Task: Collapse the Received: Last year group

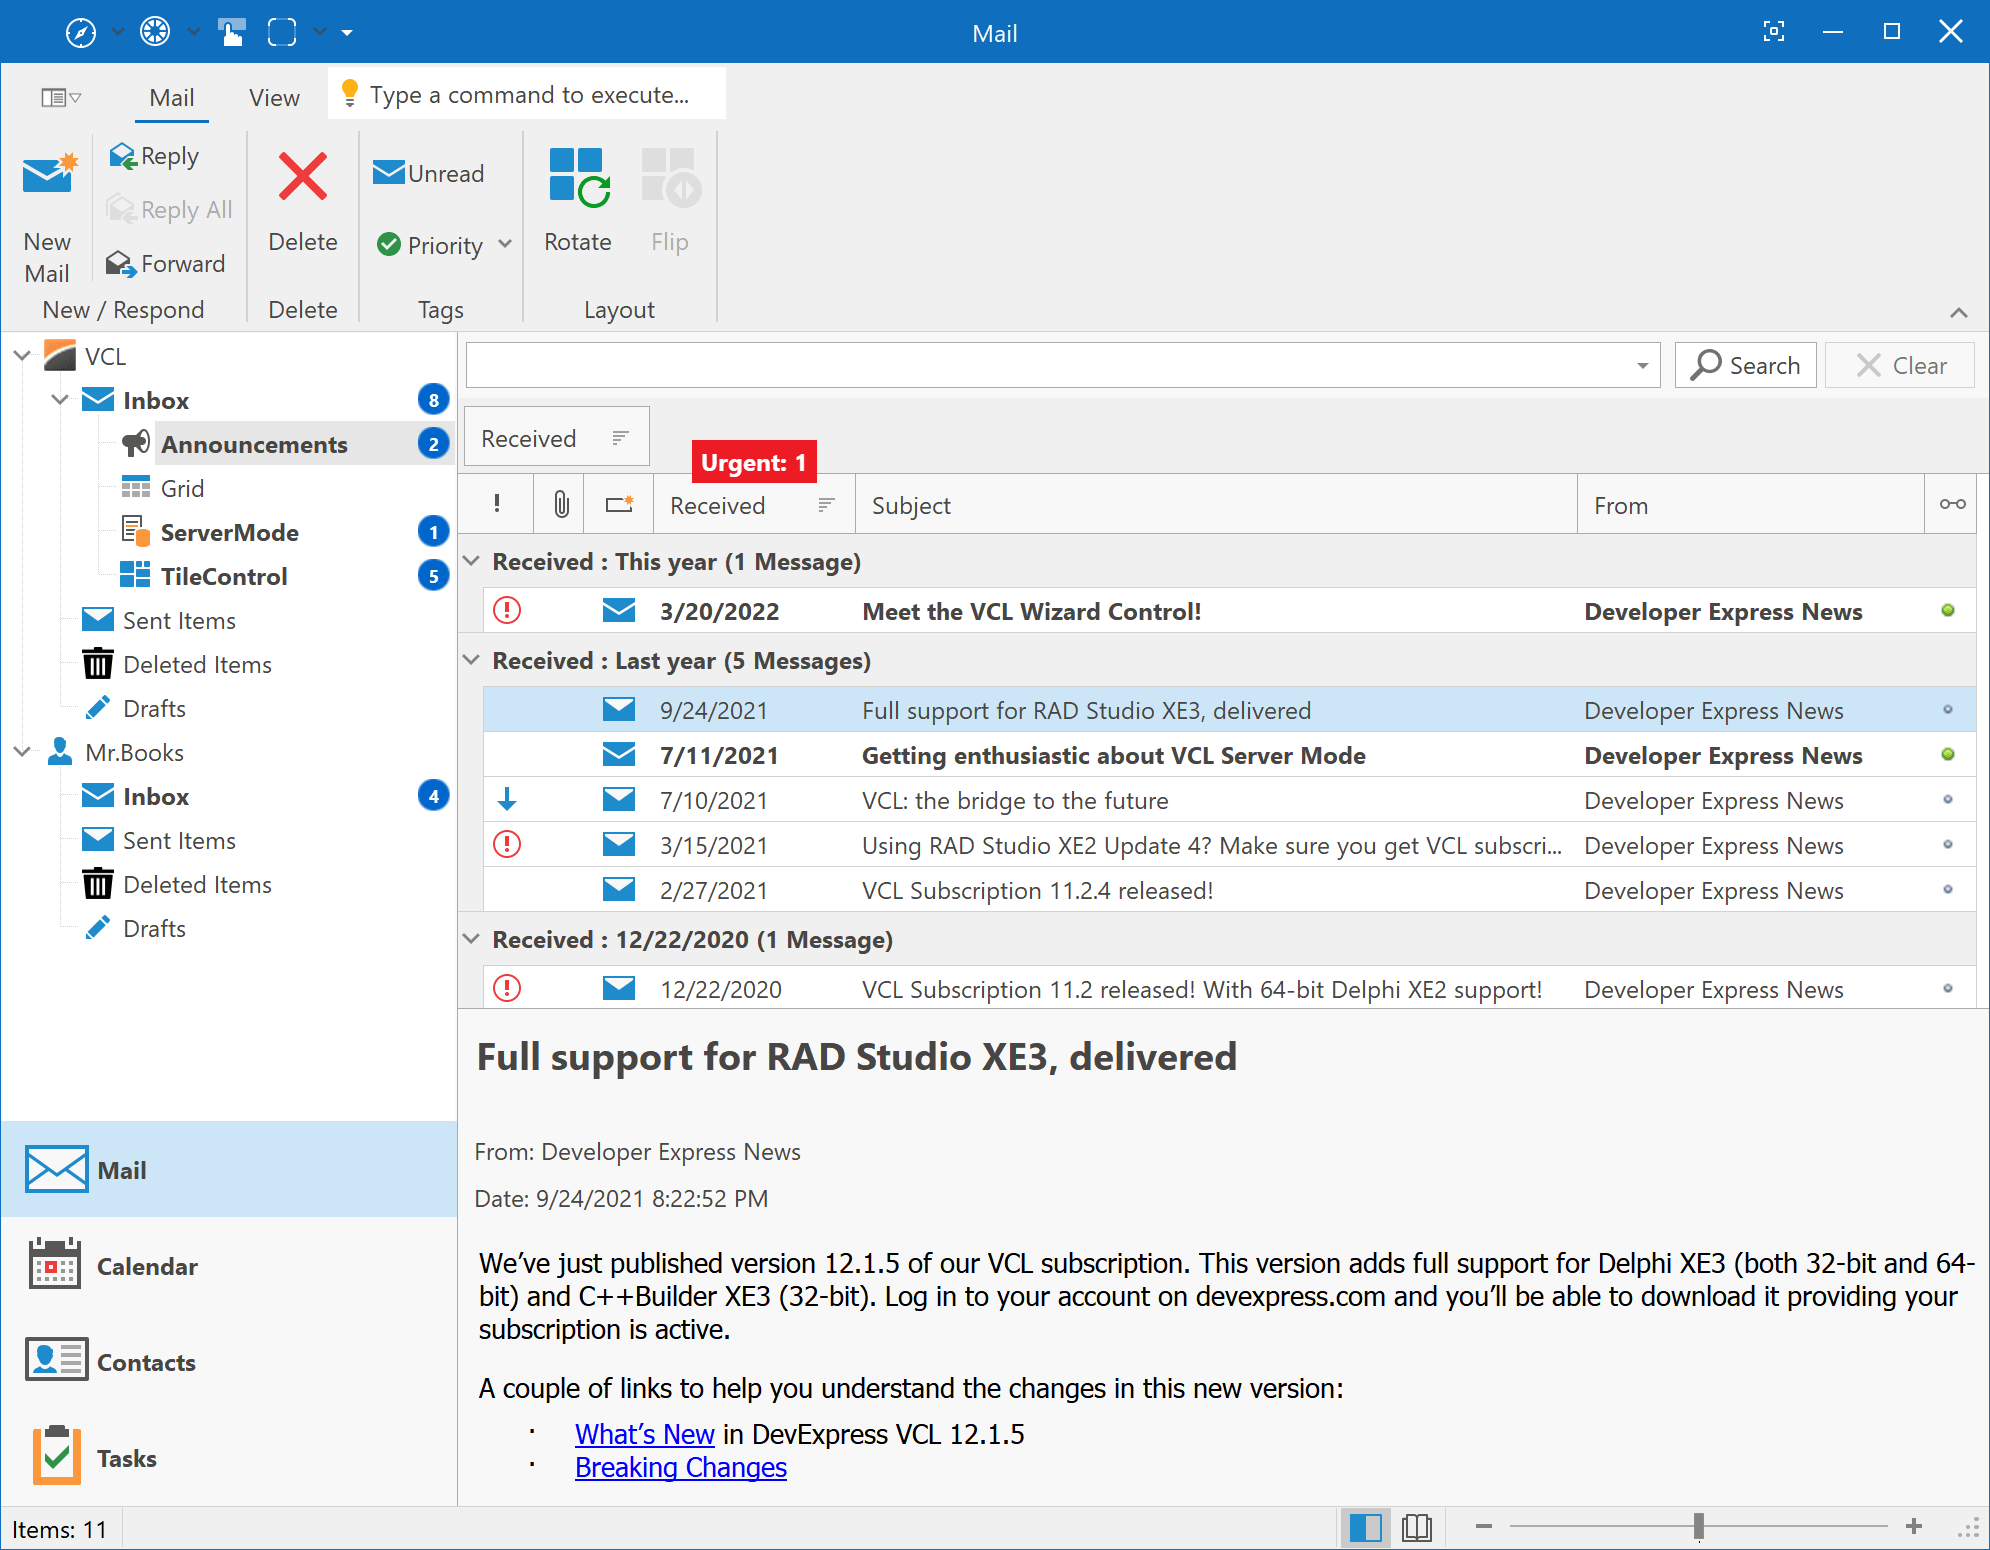Action: [472, 660]
